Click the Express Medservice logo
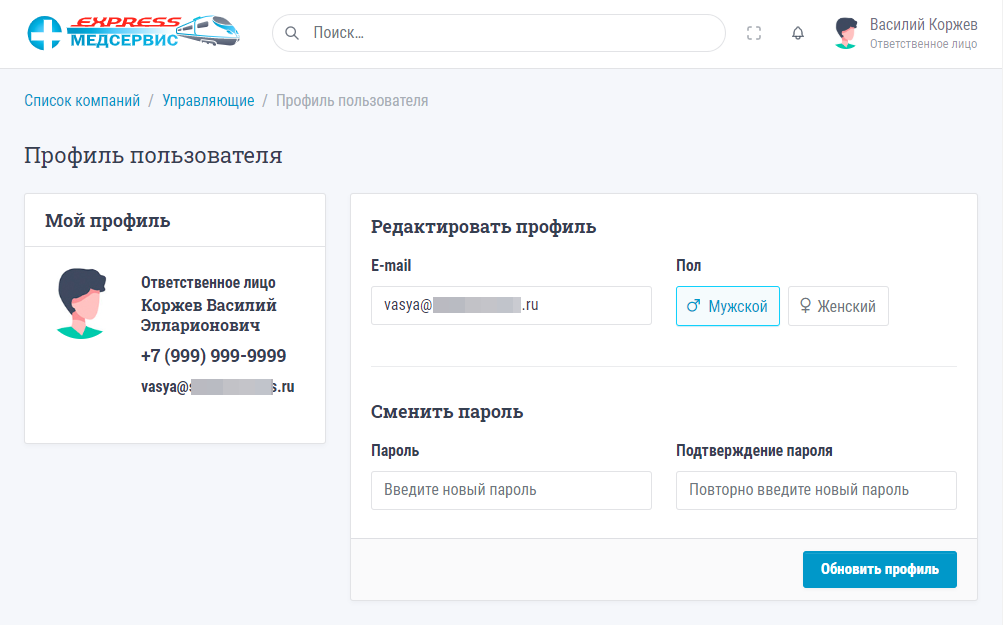The height and width of the screenshot is (625, 1003). [x=132, y=32]
